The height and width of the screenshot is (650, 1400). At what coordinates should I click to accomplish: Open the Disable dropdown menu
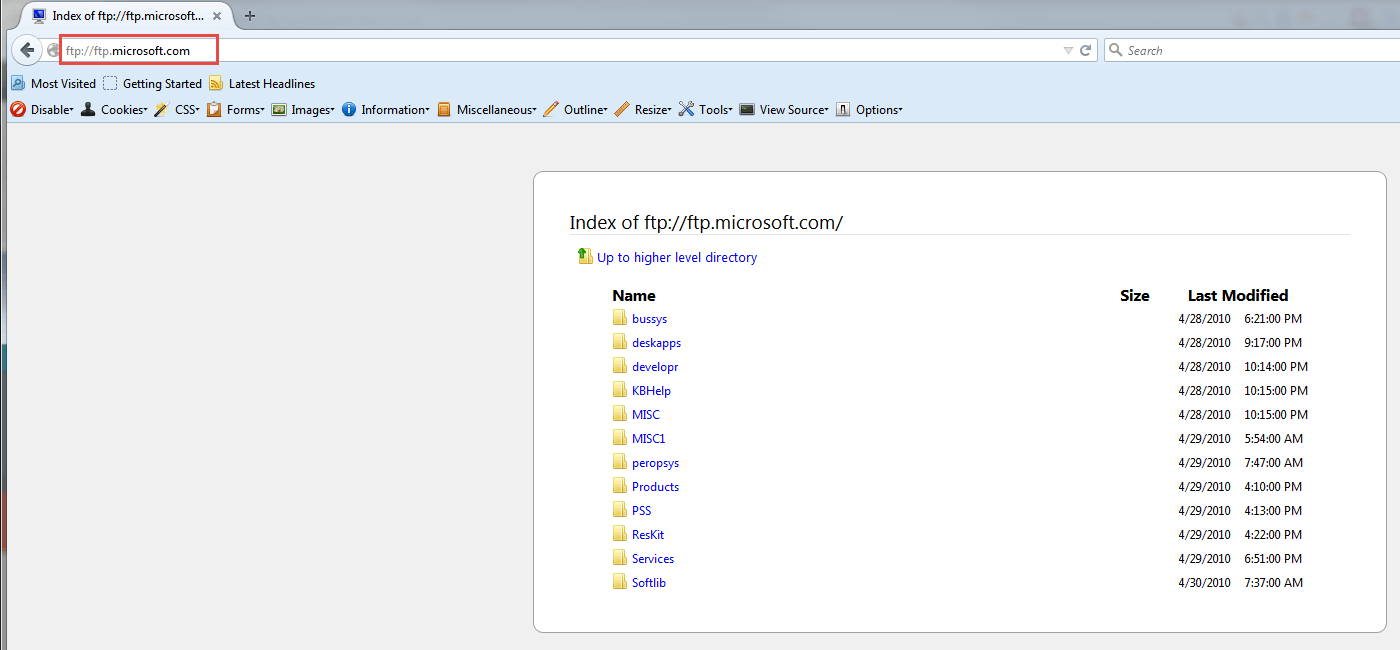pos(42,110)
